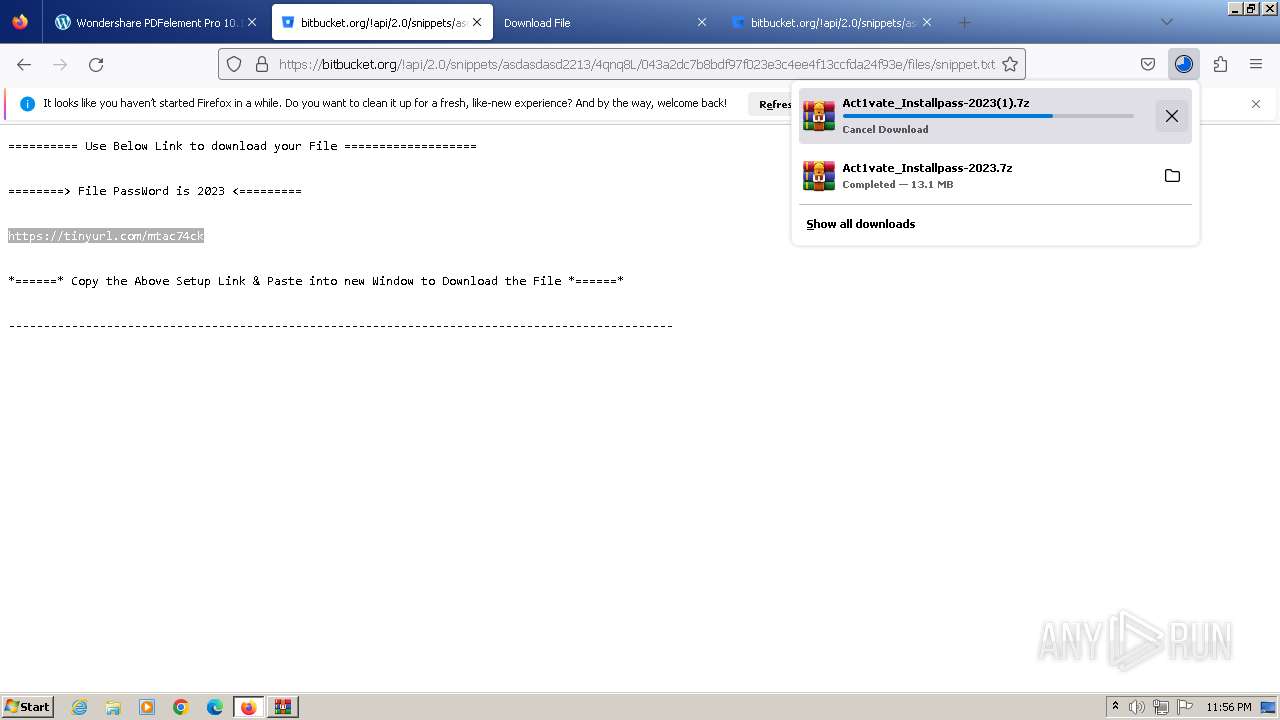
Task: Click the greyed forward navigation arrow
Action: [60, 64]
